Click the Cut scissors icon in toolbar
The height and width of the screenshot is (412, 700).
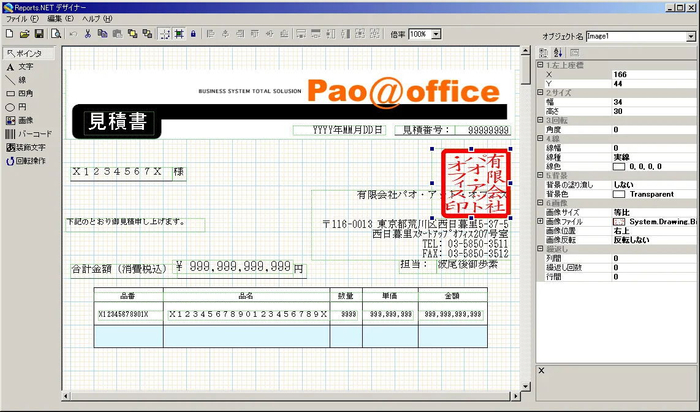tap(88, 34)
